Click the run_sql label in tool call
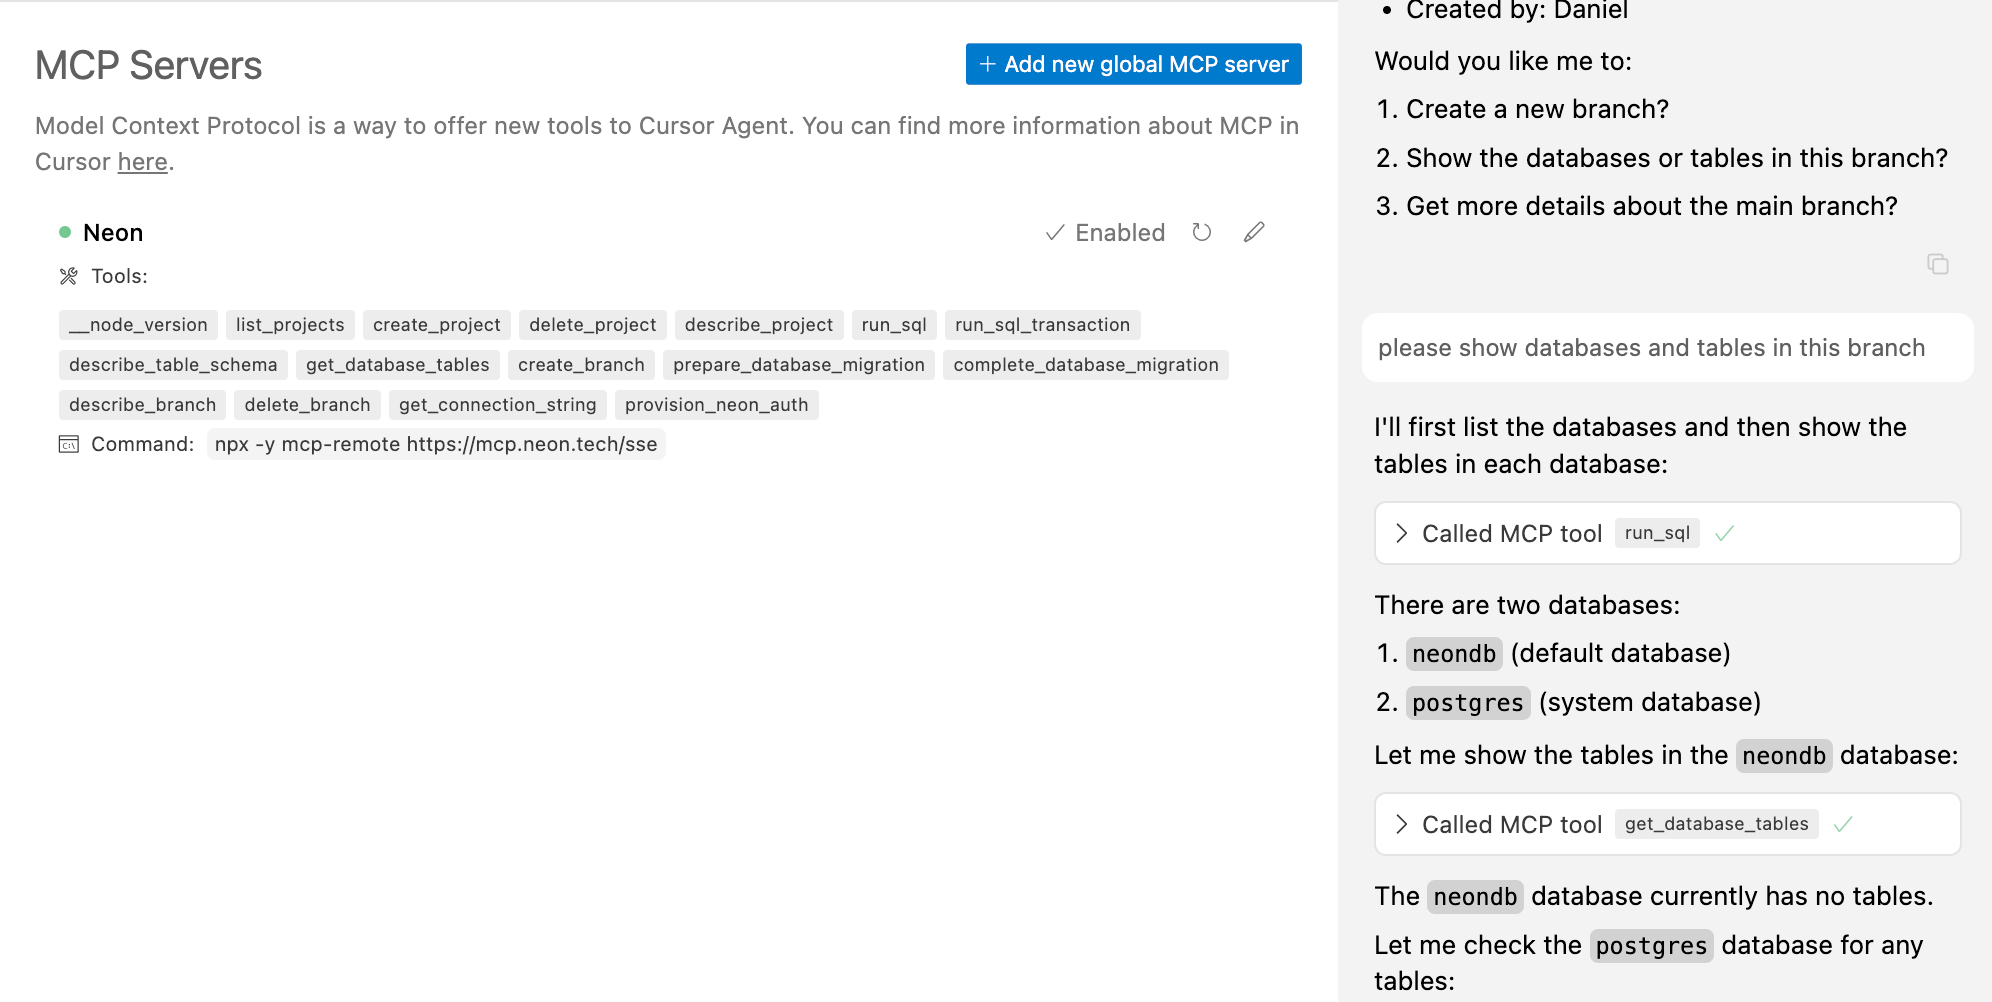 pos(1657,533)
